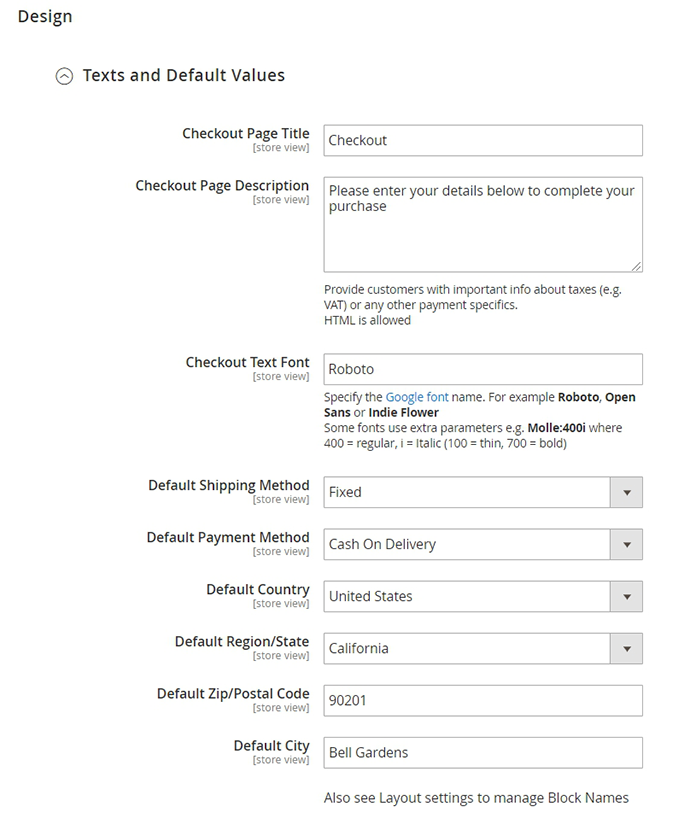This screenshot has width=684, height=830.
Task: Click the Checkout Text Font field
Action: click(482, 369)
